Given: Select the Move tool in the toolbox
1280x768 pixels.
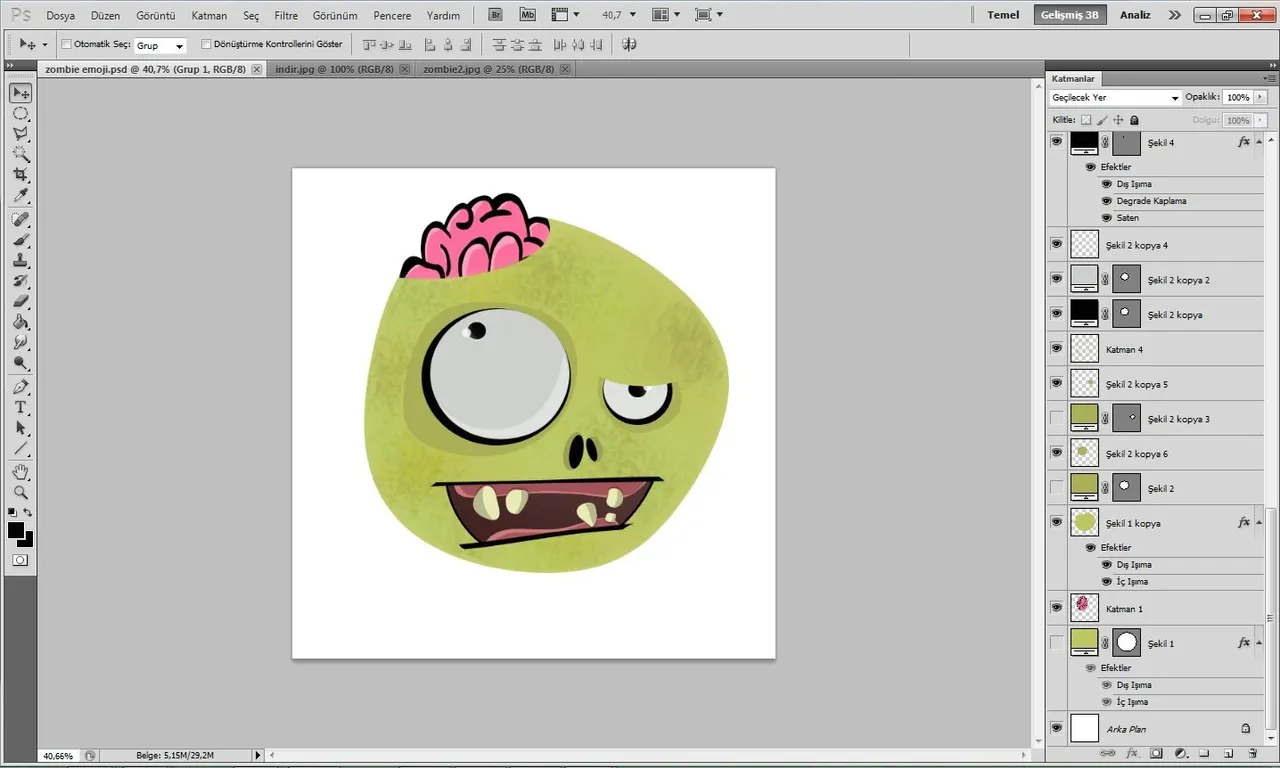Looking at the screenshot, I should [20, 93].
